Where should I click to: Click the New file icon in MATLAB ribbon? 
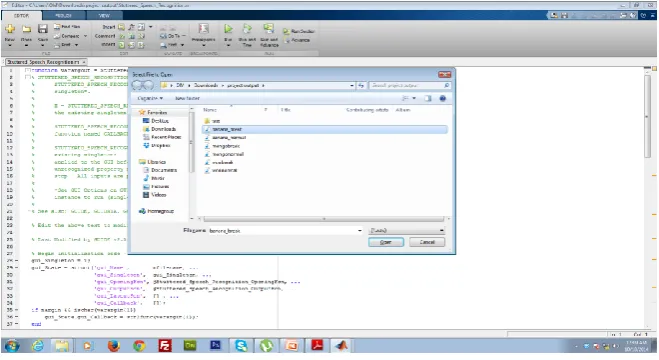click(x=10, y=29)
